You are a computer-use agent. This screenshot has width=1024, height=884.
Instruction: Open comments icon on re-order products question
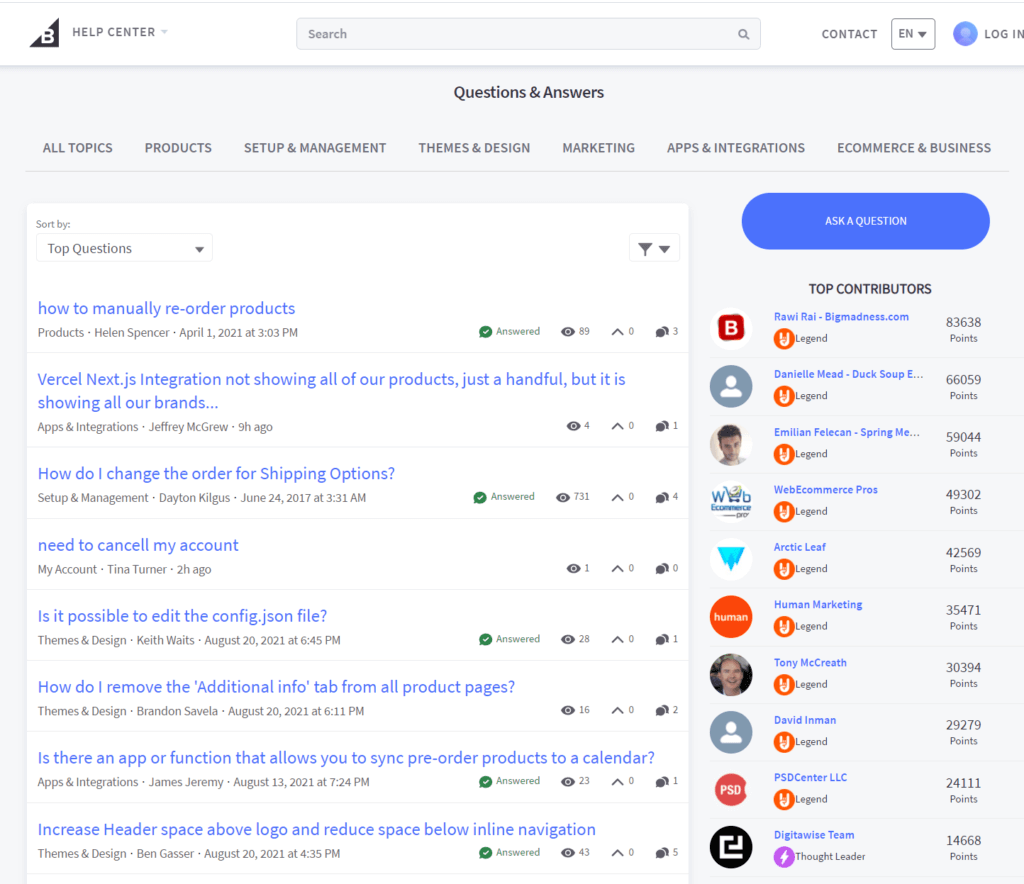(x=662, y=332)
